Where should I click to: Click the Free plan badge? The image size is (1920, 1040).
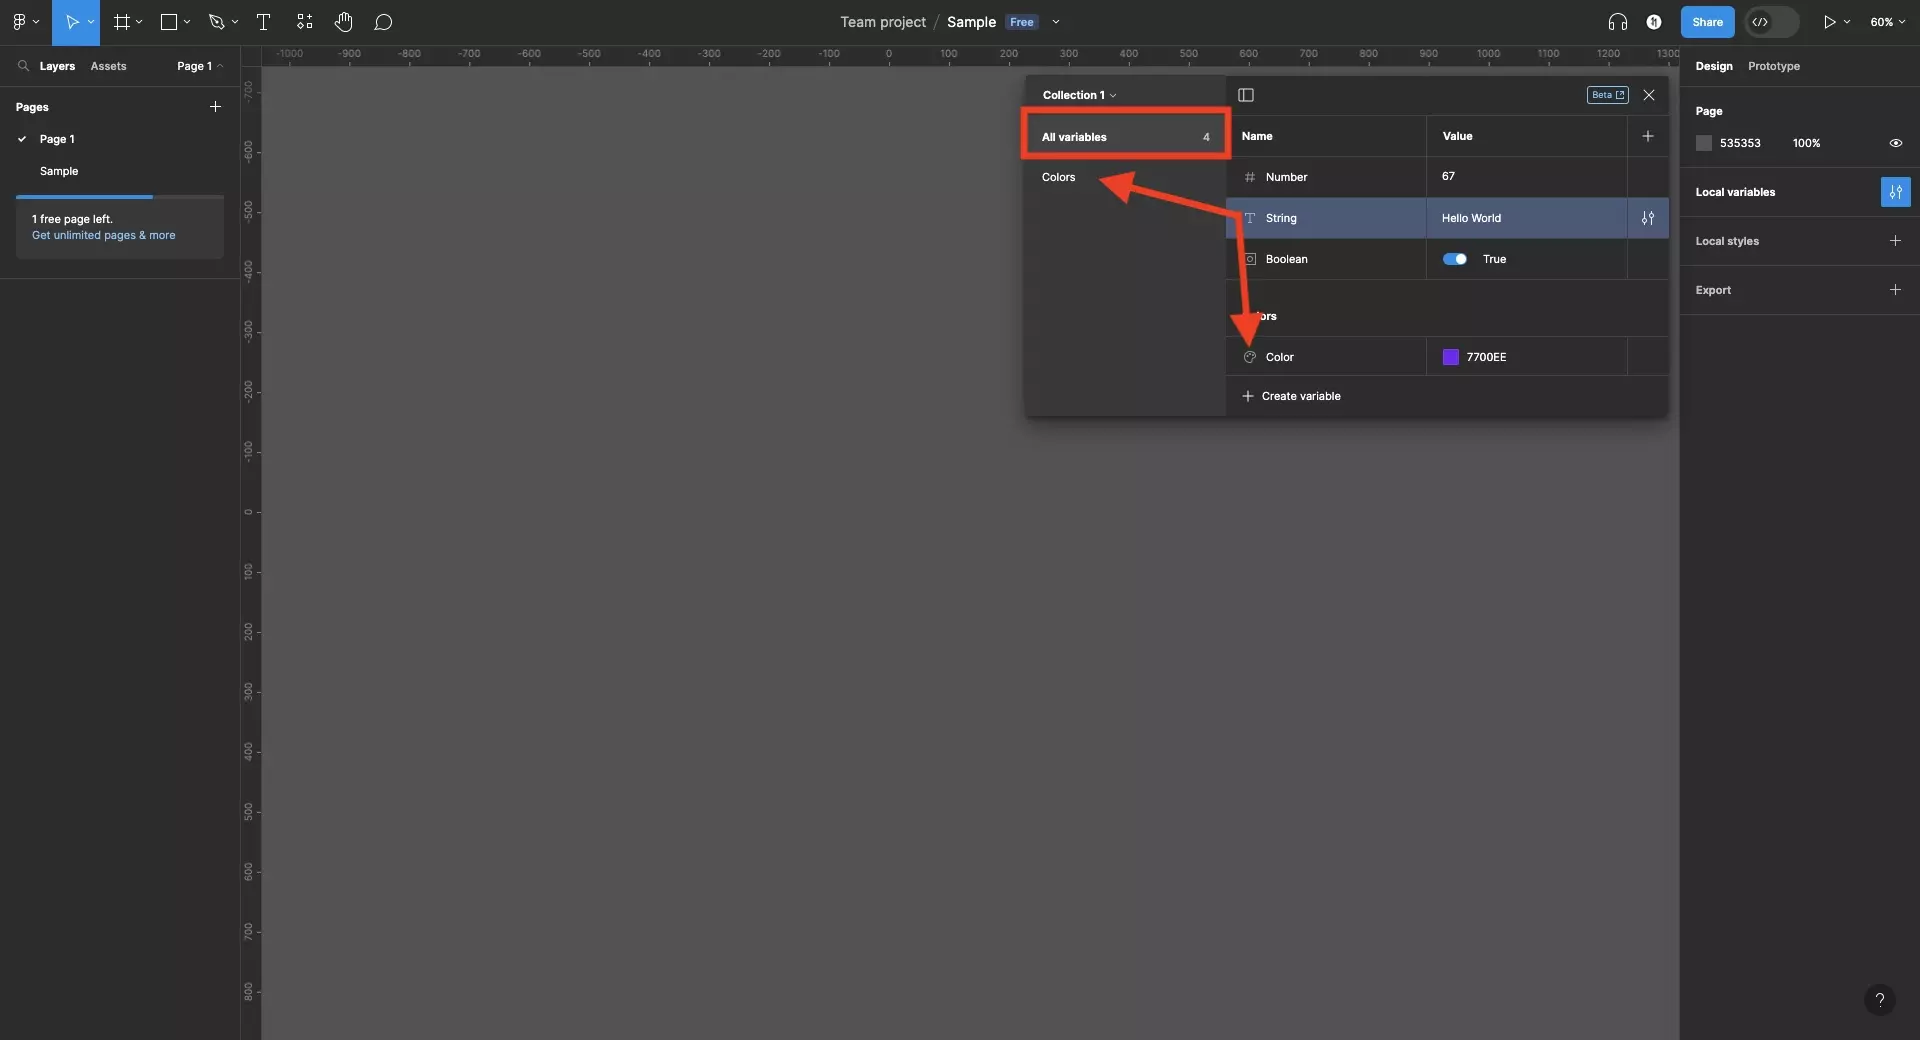click(1022, 22)
